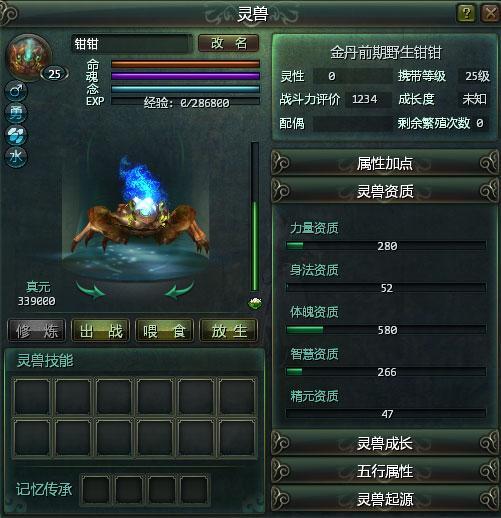
Task: Rotate pet model with left green arrow
Action: pyautogui.click(x=91, y=290)
